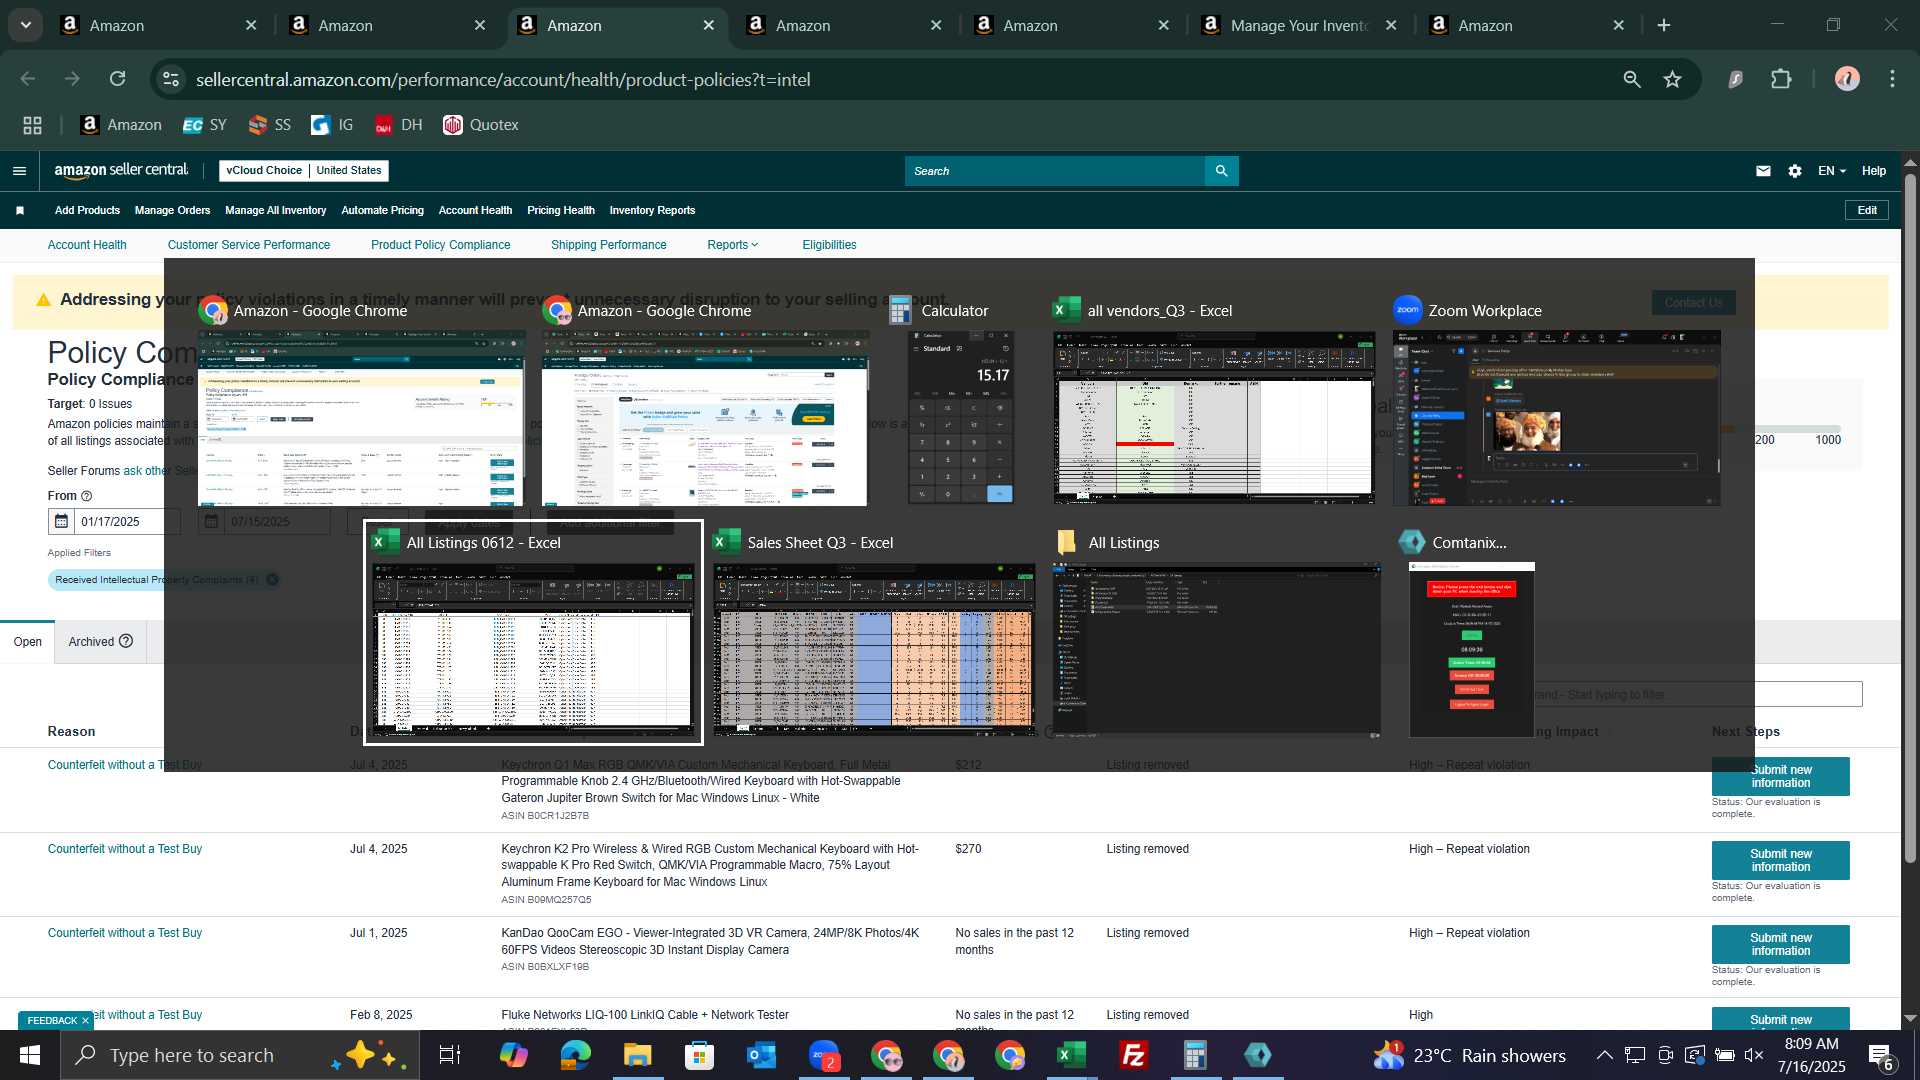Click Submit new information for Keychron K2 Pro

(x=1780, y=860)
